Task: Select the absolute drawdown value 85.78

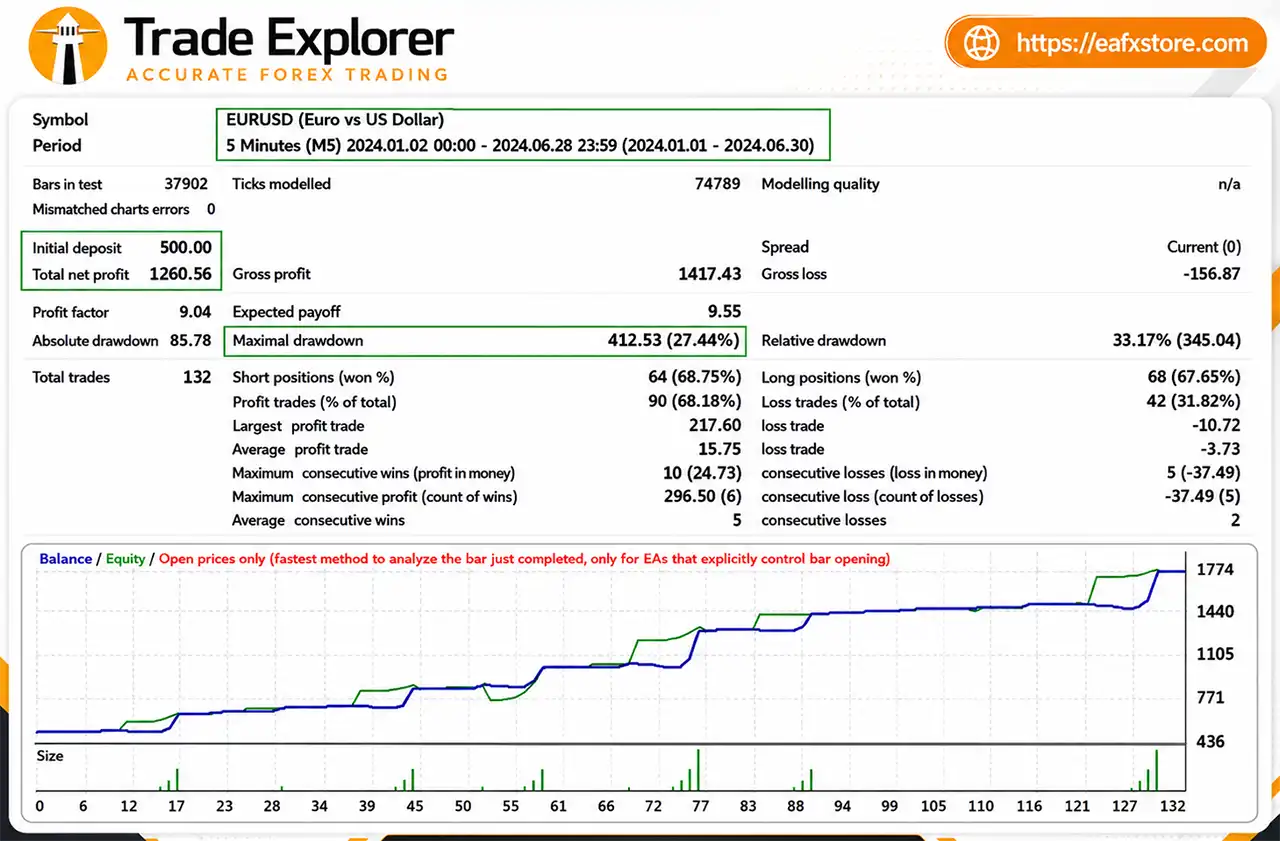Action: pyautogui.click(x=190, y=341)
